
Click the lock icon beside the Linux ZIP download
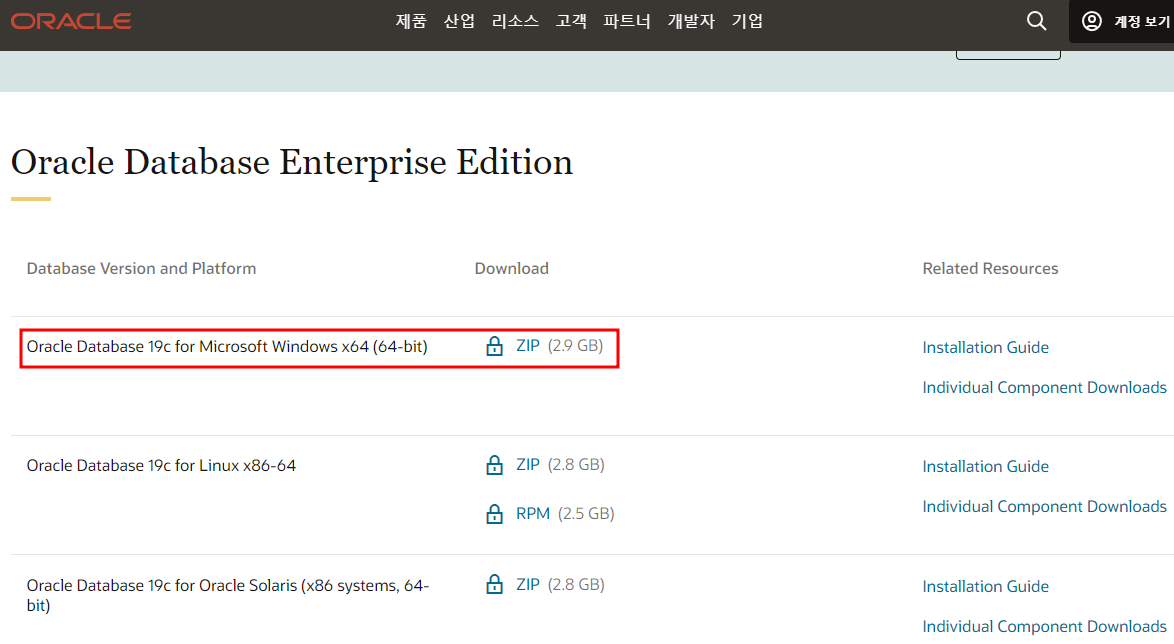494,464
